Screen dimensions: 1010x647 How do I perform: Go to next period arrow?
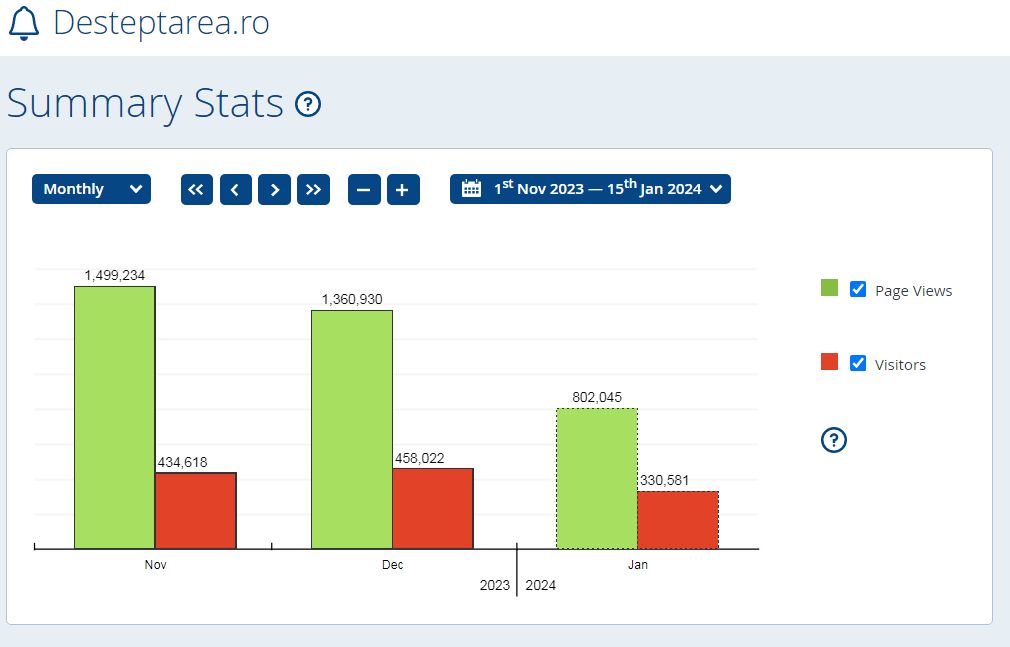[274, 189]
